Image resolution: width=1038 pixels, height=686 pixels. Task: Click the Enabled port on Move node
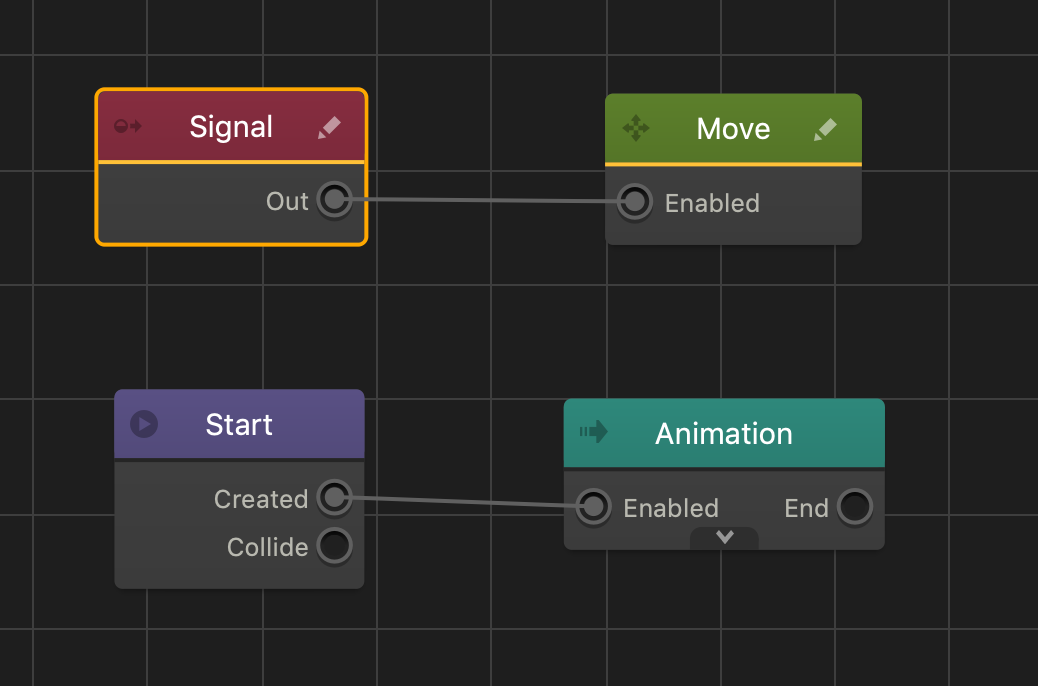(x=634, y=202)
